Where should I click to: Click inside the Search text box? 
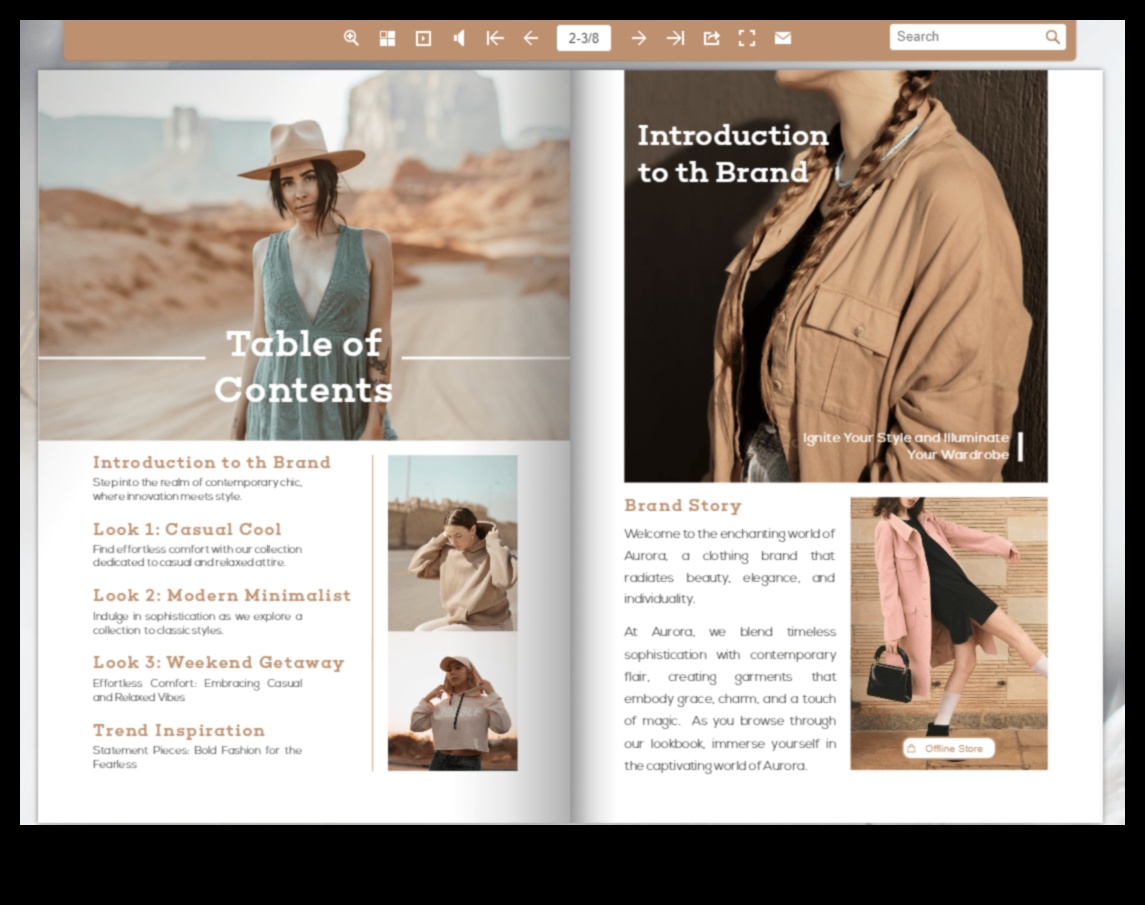(965, 37)
